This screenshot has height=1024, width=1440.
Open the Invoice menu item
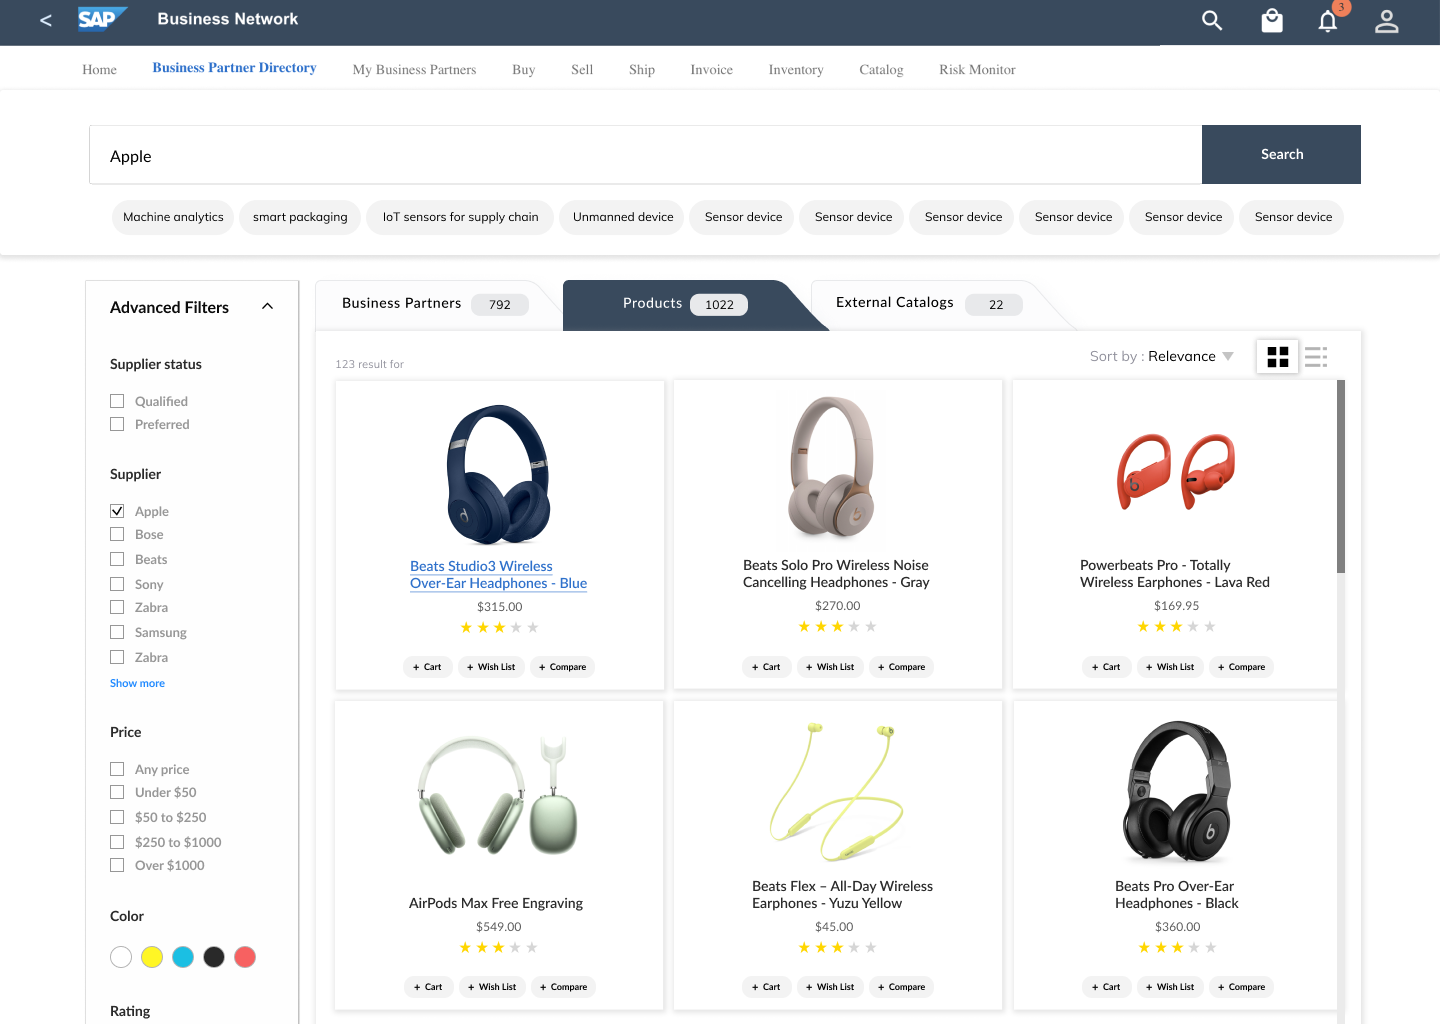(711, 70)
